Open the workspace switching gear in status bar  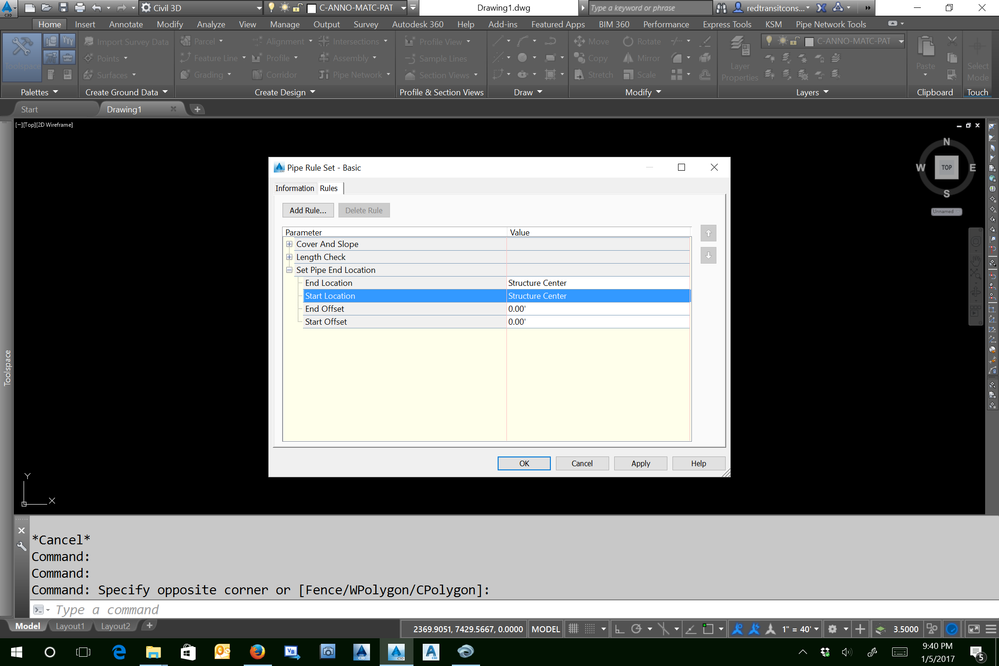(x=832, y=629)
